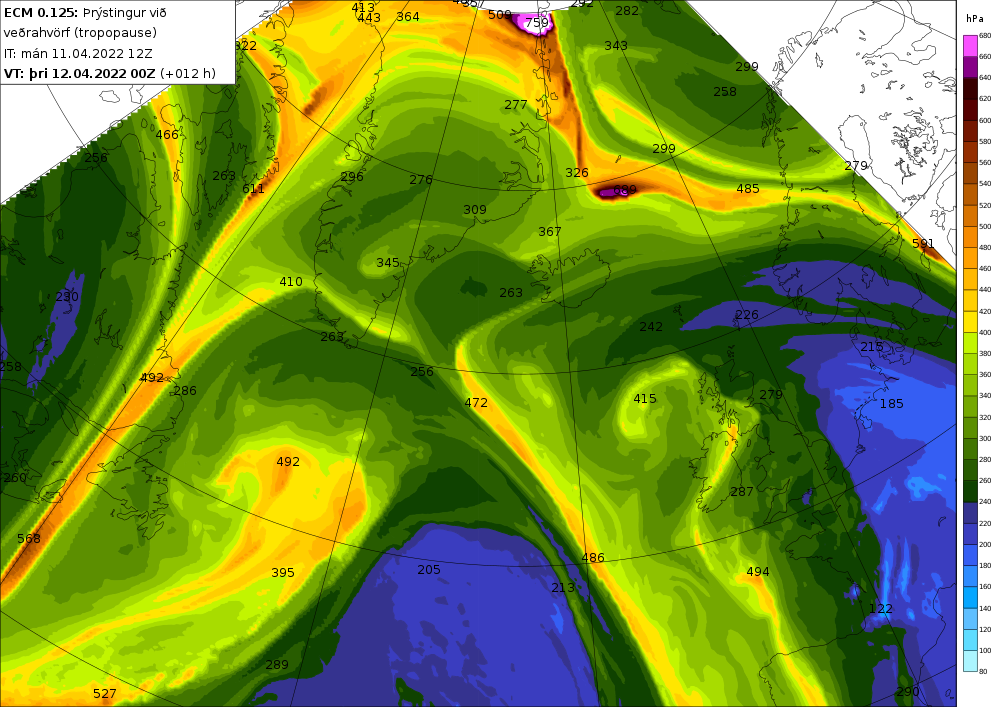Click the '230' map value
The width and height of the screenshot is (1000, 707).
coord(67,296)
